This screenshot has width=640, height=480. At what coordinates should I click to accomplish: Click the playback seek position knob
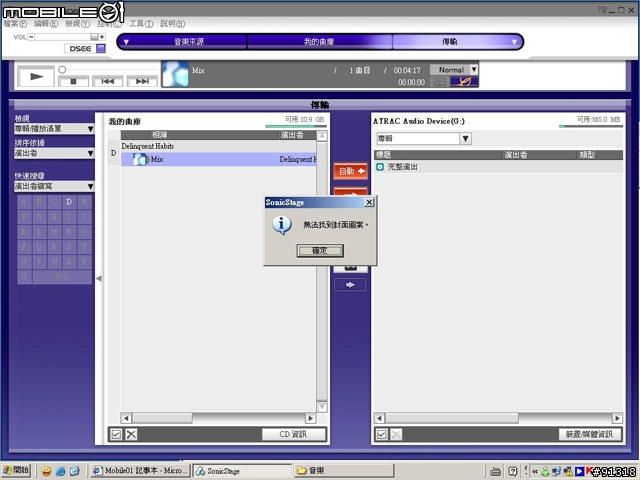coord(62,70)
